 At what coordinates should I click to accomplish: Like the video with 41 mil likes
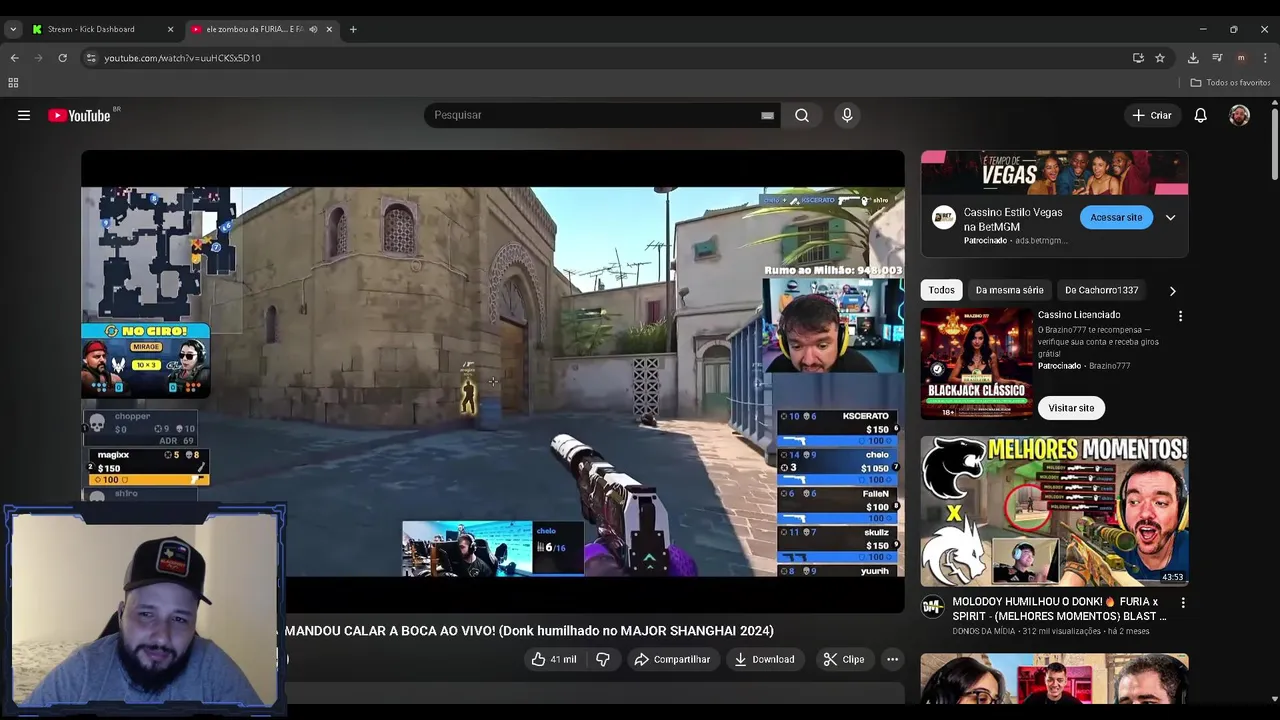554,659
